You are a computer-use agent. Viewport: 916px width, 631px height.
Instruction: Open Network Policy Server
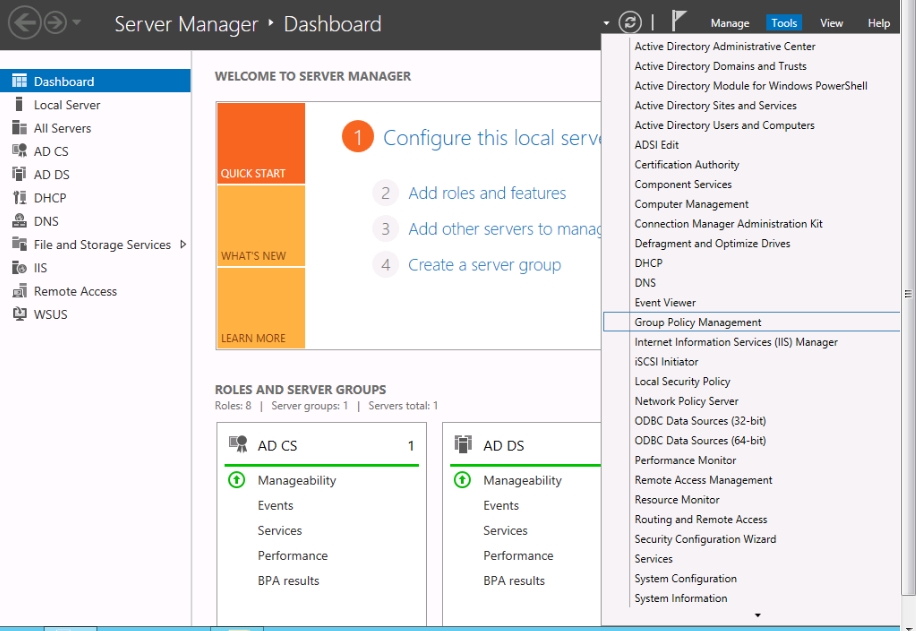(686, 401)
